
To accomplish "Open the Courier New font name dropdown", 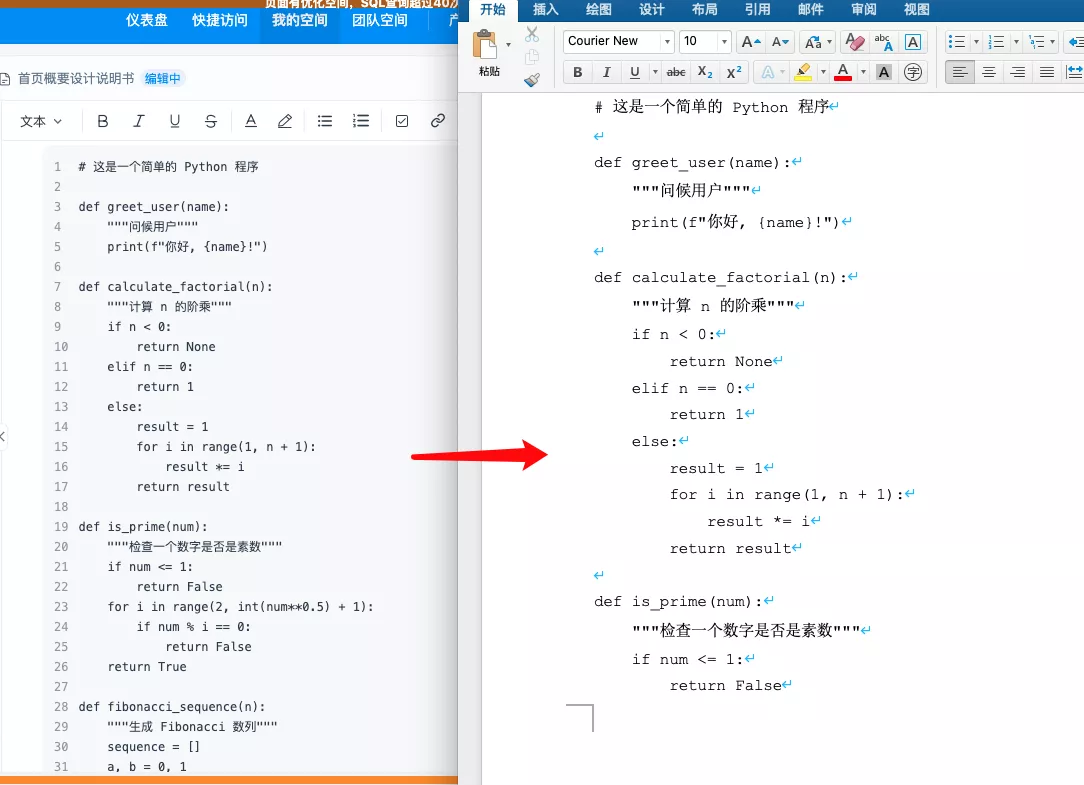I will tap(667, 41).
